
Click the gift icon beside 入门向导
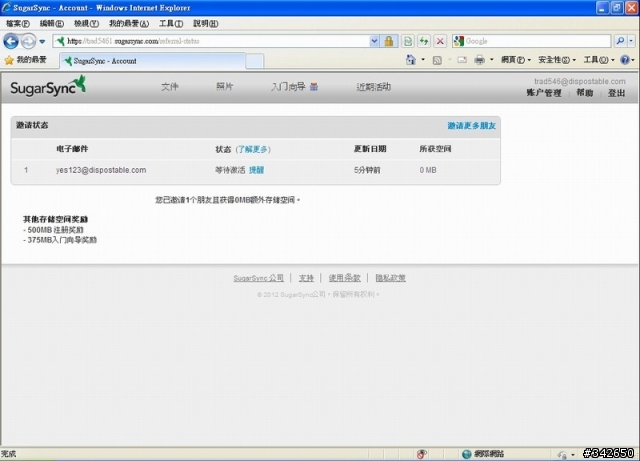coord(314,87)
